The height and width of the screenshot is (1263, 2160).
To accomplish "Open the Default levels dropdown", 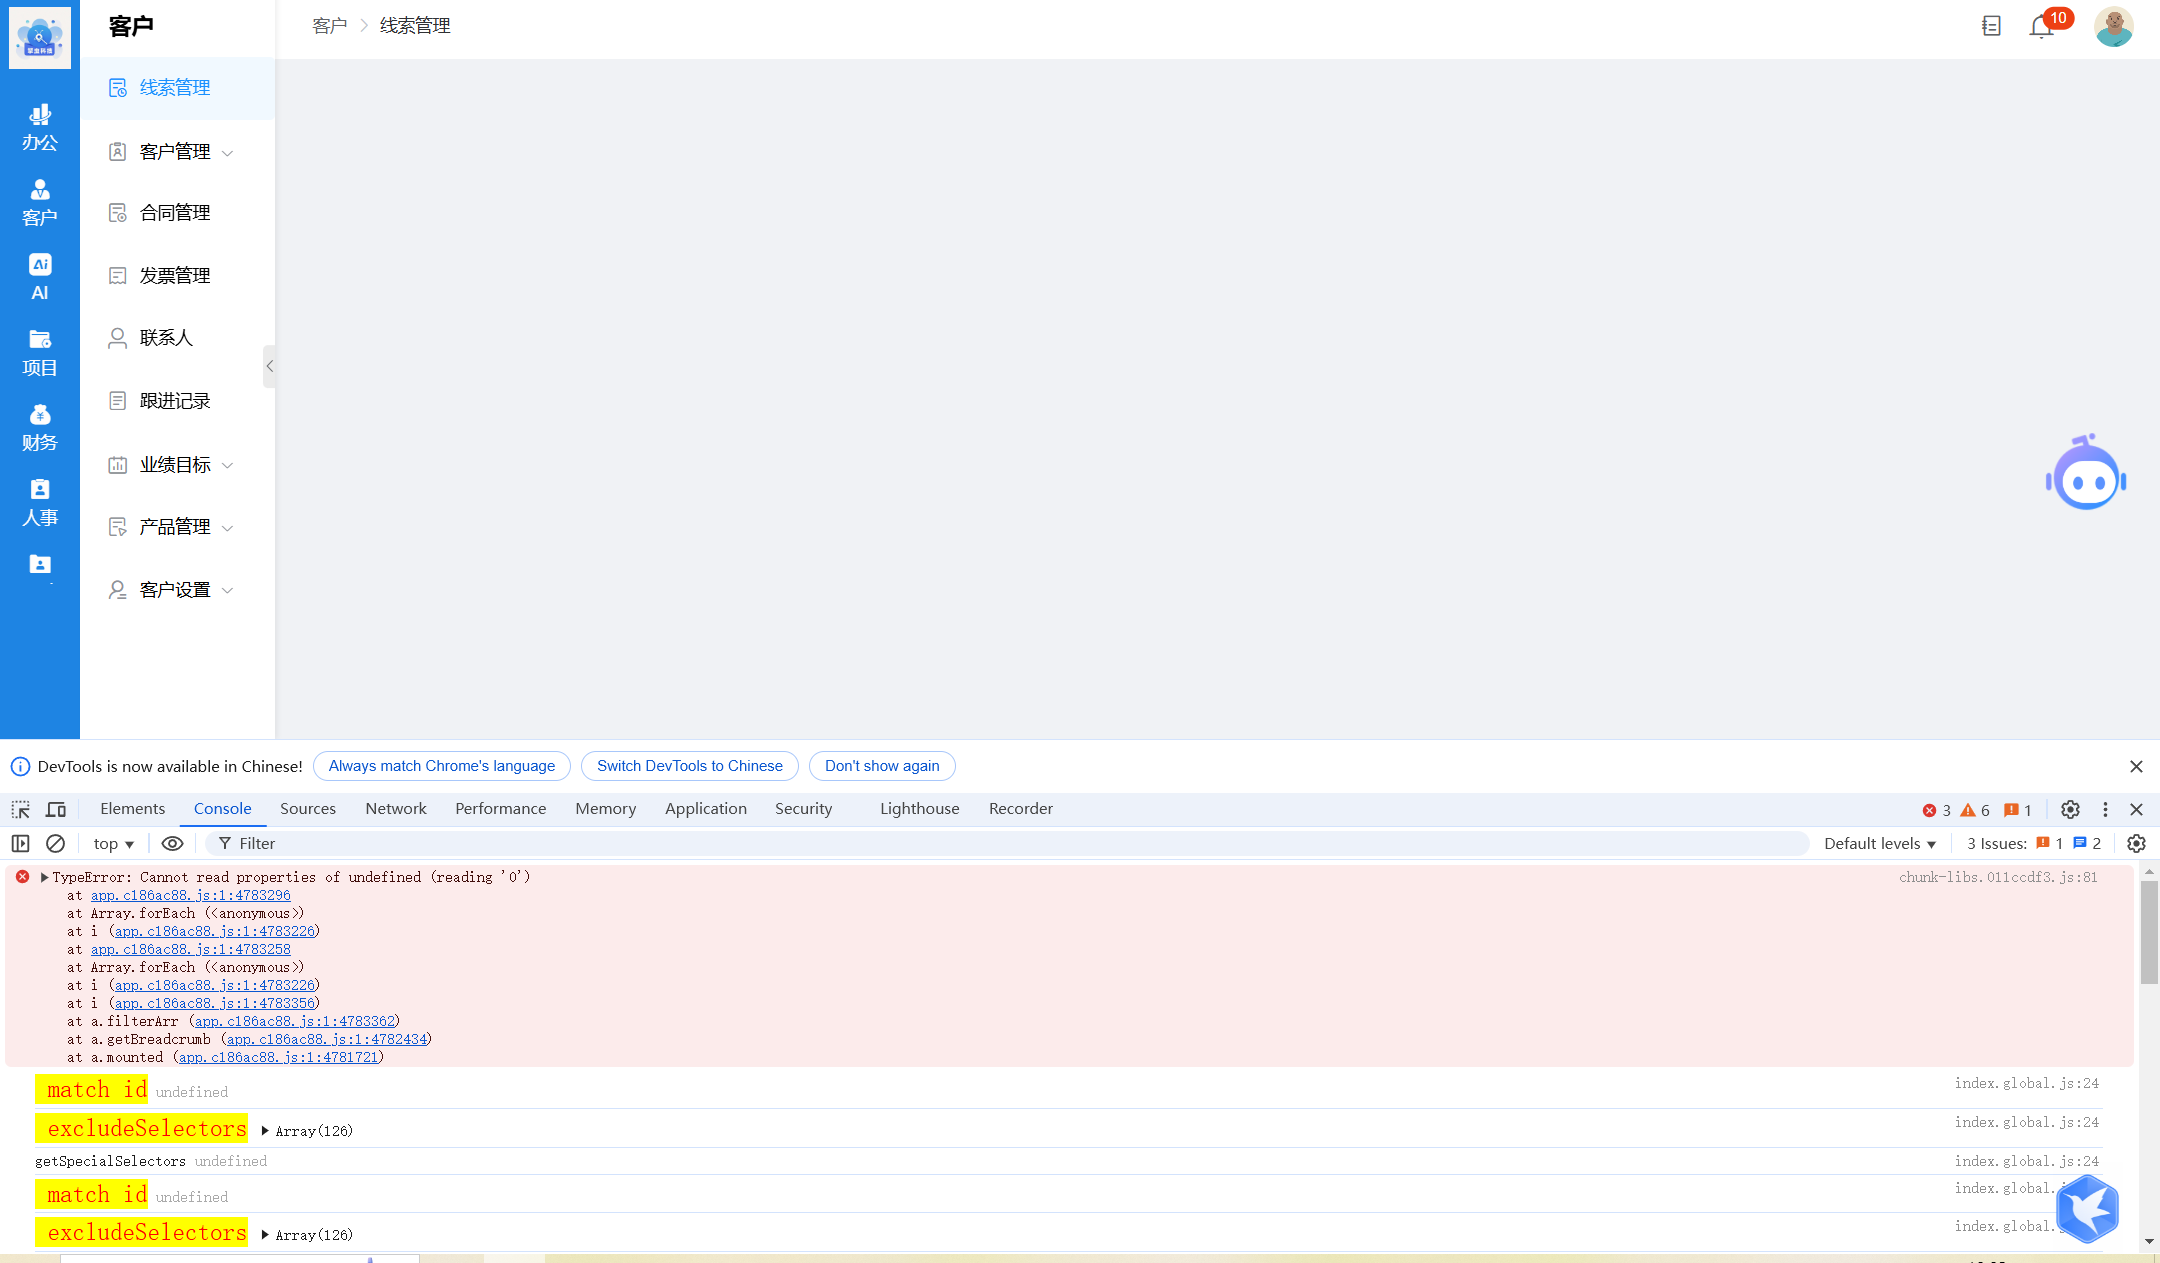I will tap(1879, 843).
